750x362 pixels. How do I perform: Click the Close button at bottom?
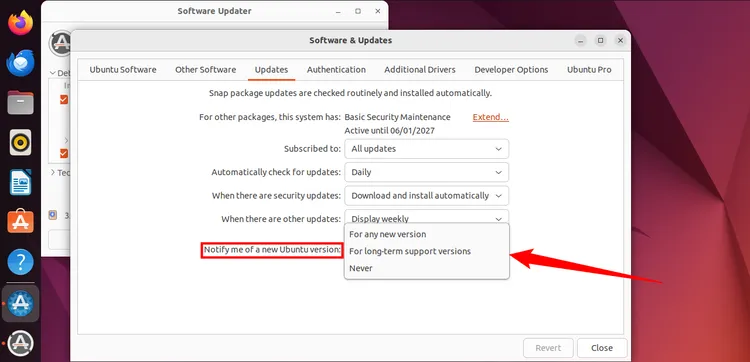click(x=602, y=348)
